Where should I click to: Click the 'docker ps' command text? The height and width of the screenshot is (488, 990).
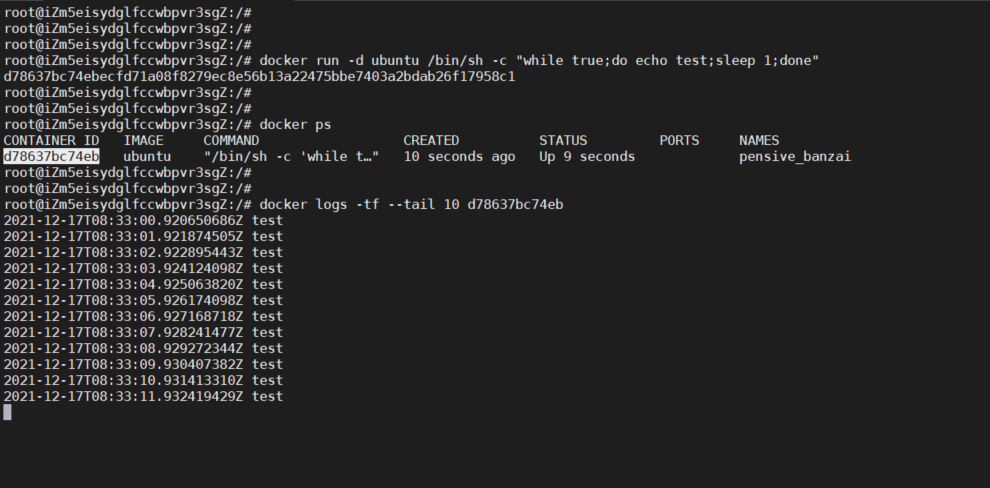295,124
